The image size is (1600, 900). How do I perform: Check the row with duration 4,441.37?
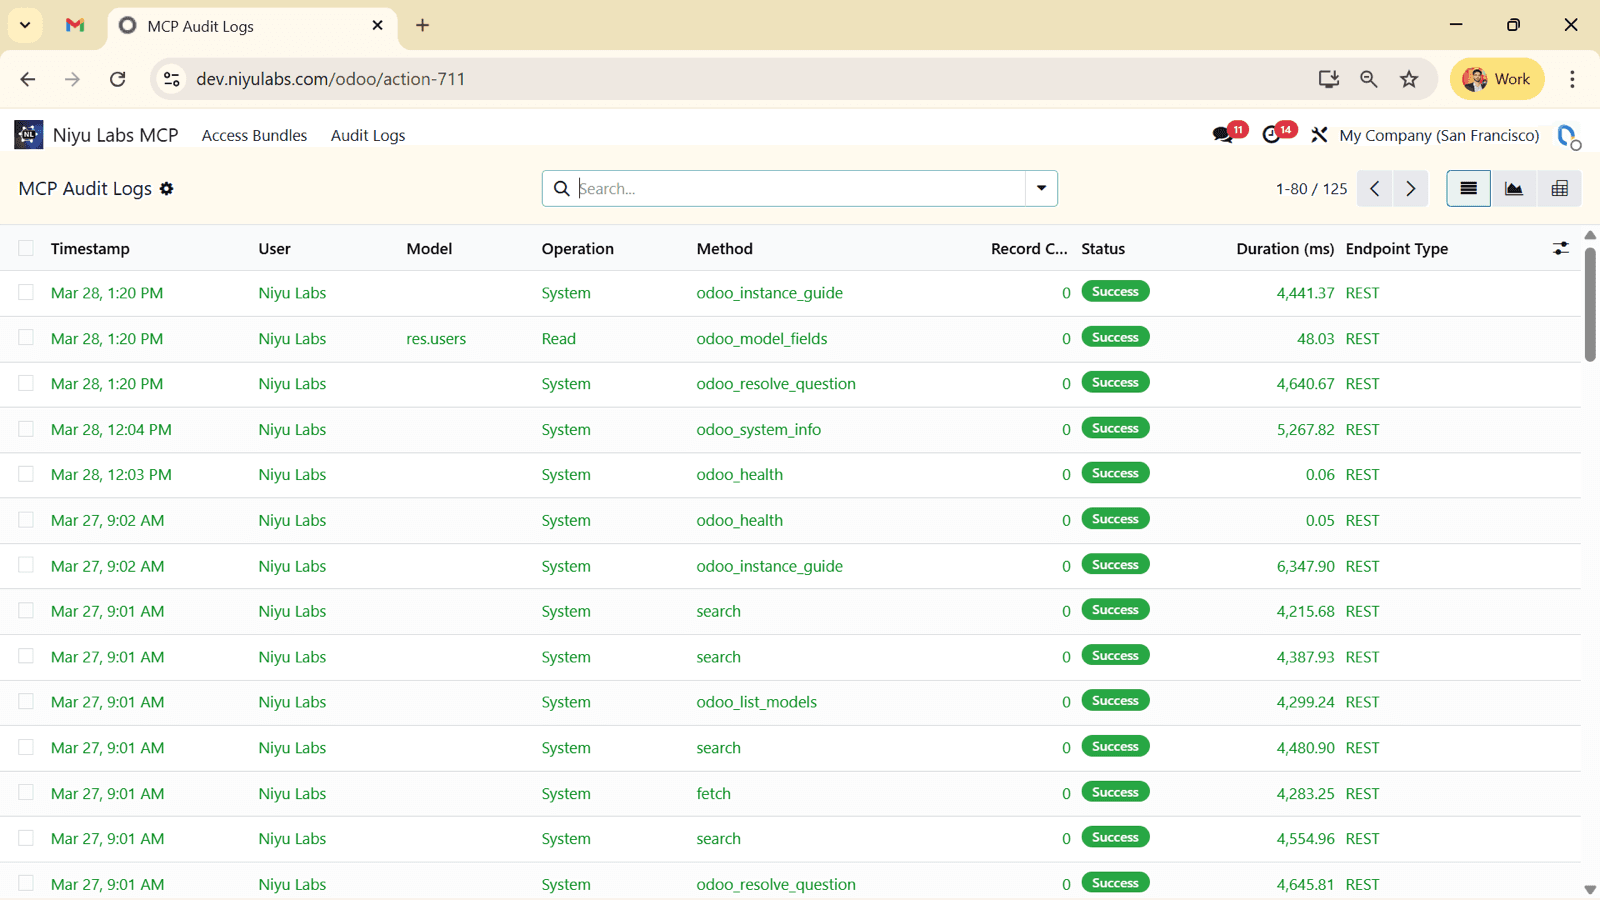tap(26, 292)
